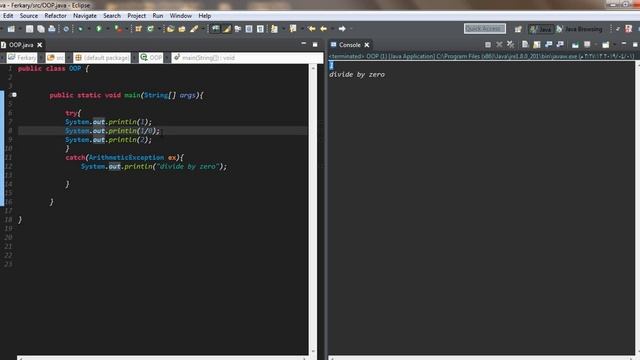Click the New file toolbar icon

[x=11, y=29]
